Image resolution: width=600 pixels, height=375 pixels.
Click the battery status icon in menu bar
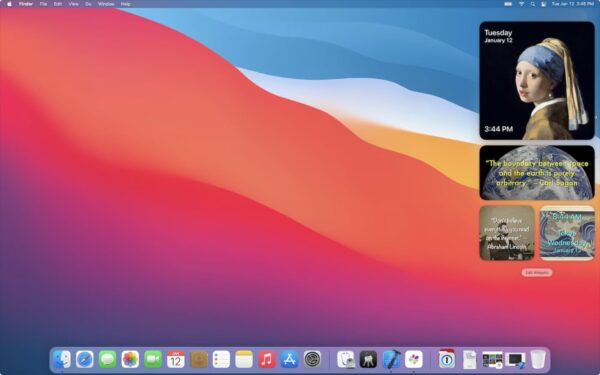click(508, 4)
